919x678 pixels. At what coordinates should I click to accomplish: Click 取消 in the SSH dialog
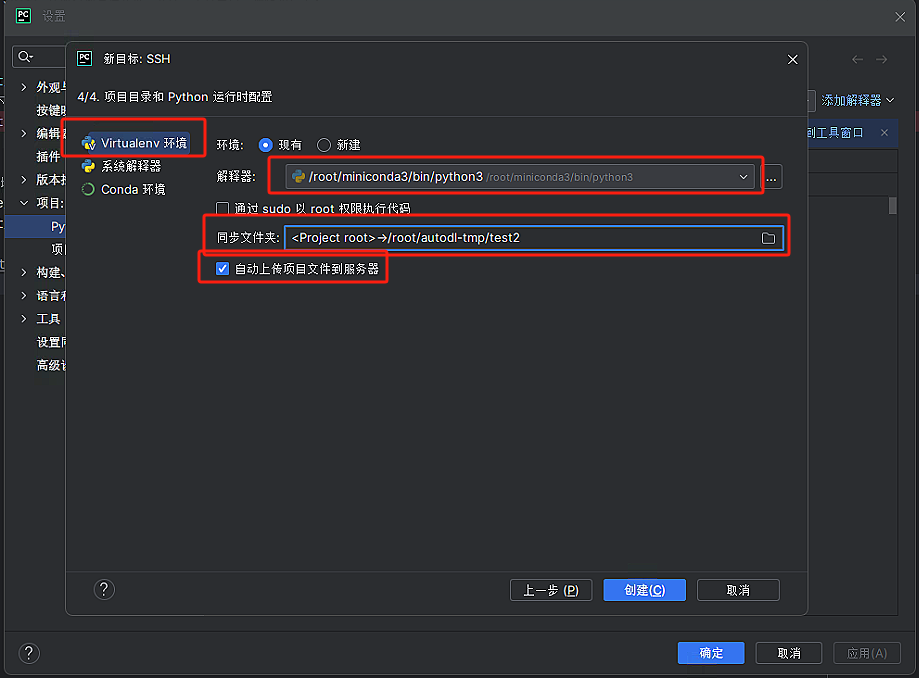738,590
